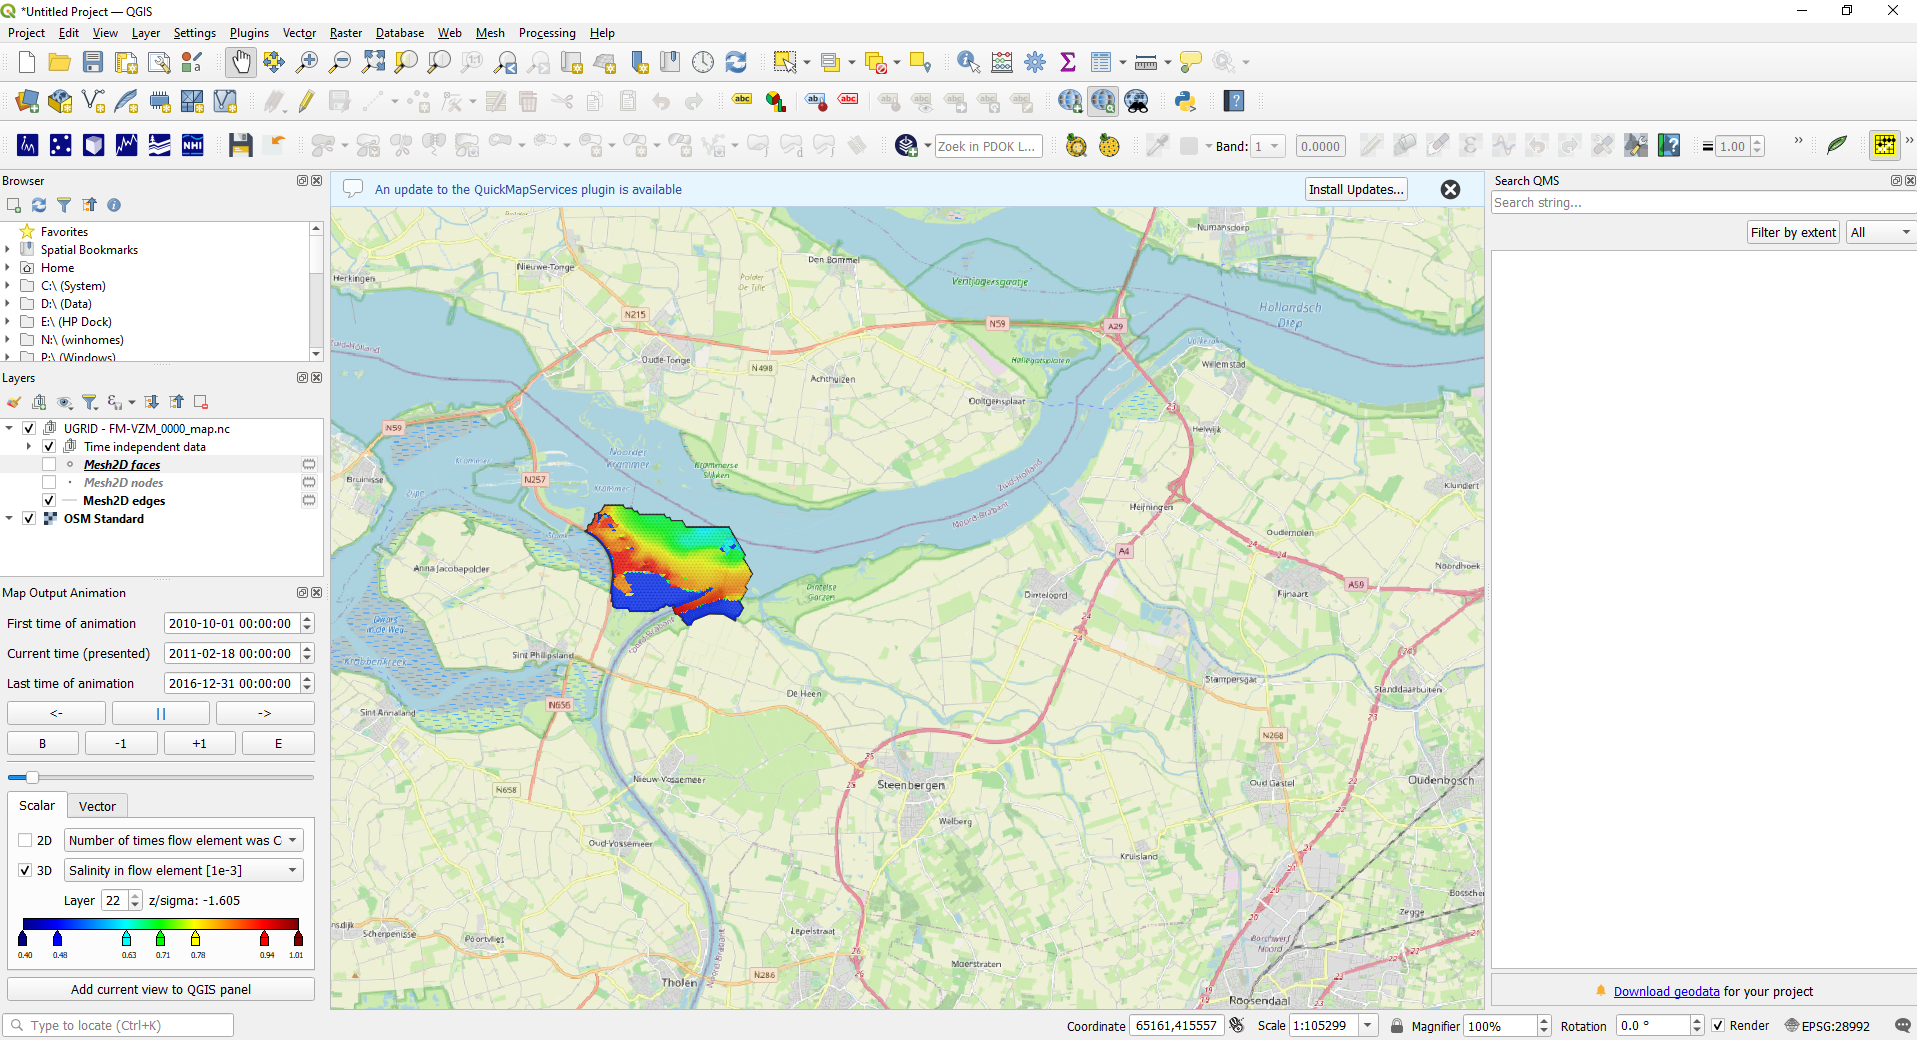Open the Mesh menu

pos(489,33)
